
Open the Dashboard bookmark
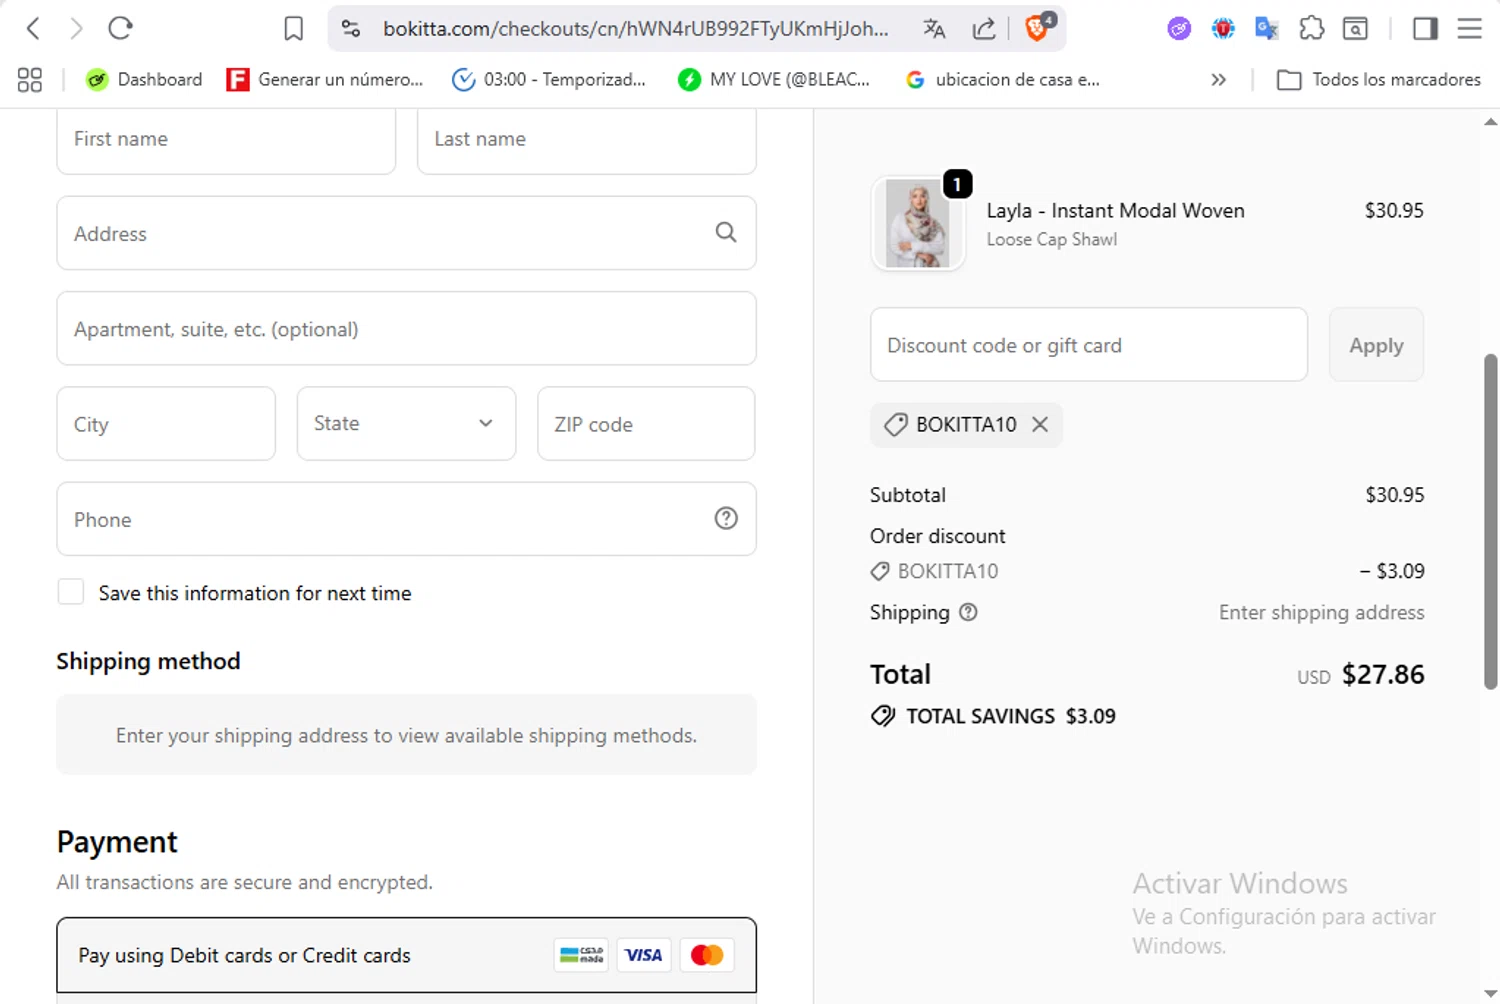(144, 80)
